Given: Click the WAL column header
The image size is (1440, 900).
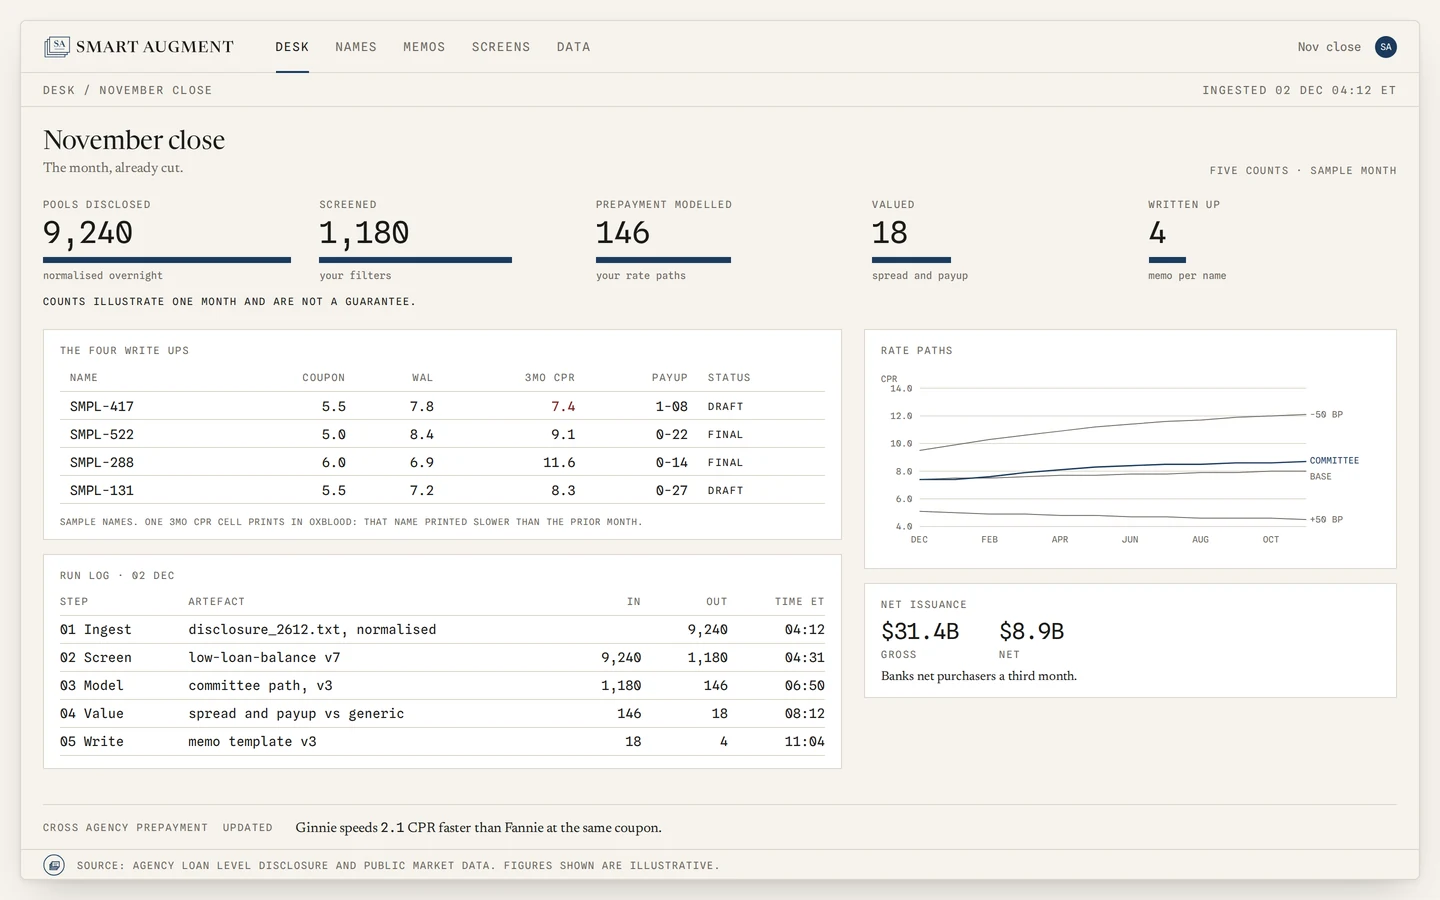Looking at the screenshot, I should (x=423, y=378).
